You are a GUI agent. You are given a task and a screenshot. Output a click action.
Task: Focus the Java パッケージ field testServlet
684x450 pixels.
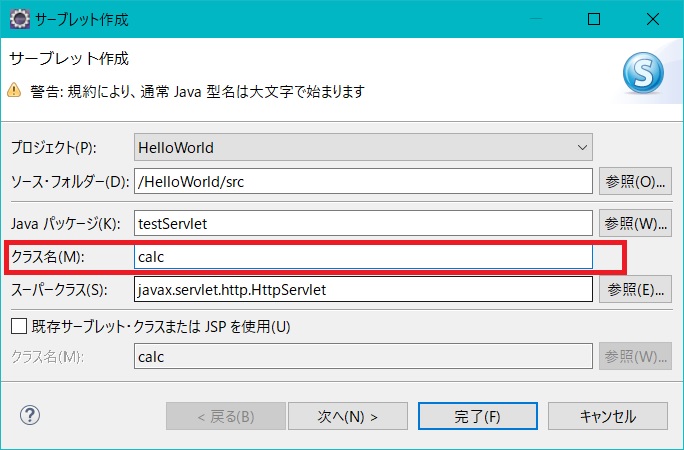pyautogui.click(x=363, y=223)
